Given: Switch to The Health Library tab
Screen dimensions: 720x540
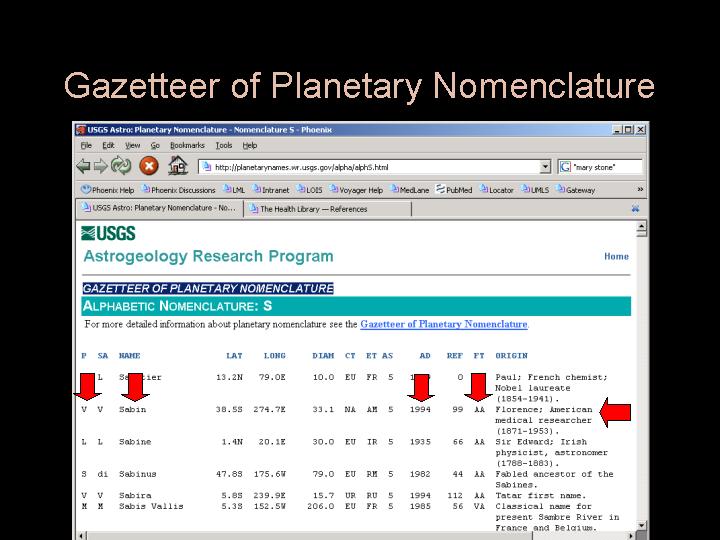Looking at the screenshot, I should pos(314,209).
